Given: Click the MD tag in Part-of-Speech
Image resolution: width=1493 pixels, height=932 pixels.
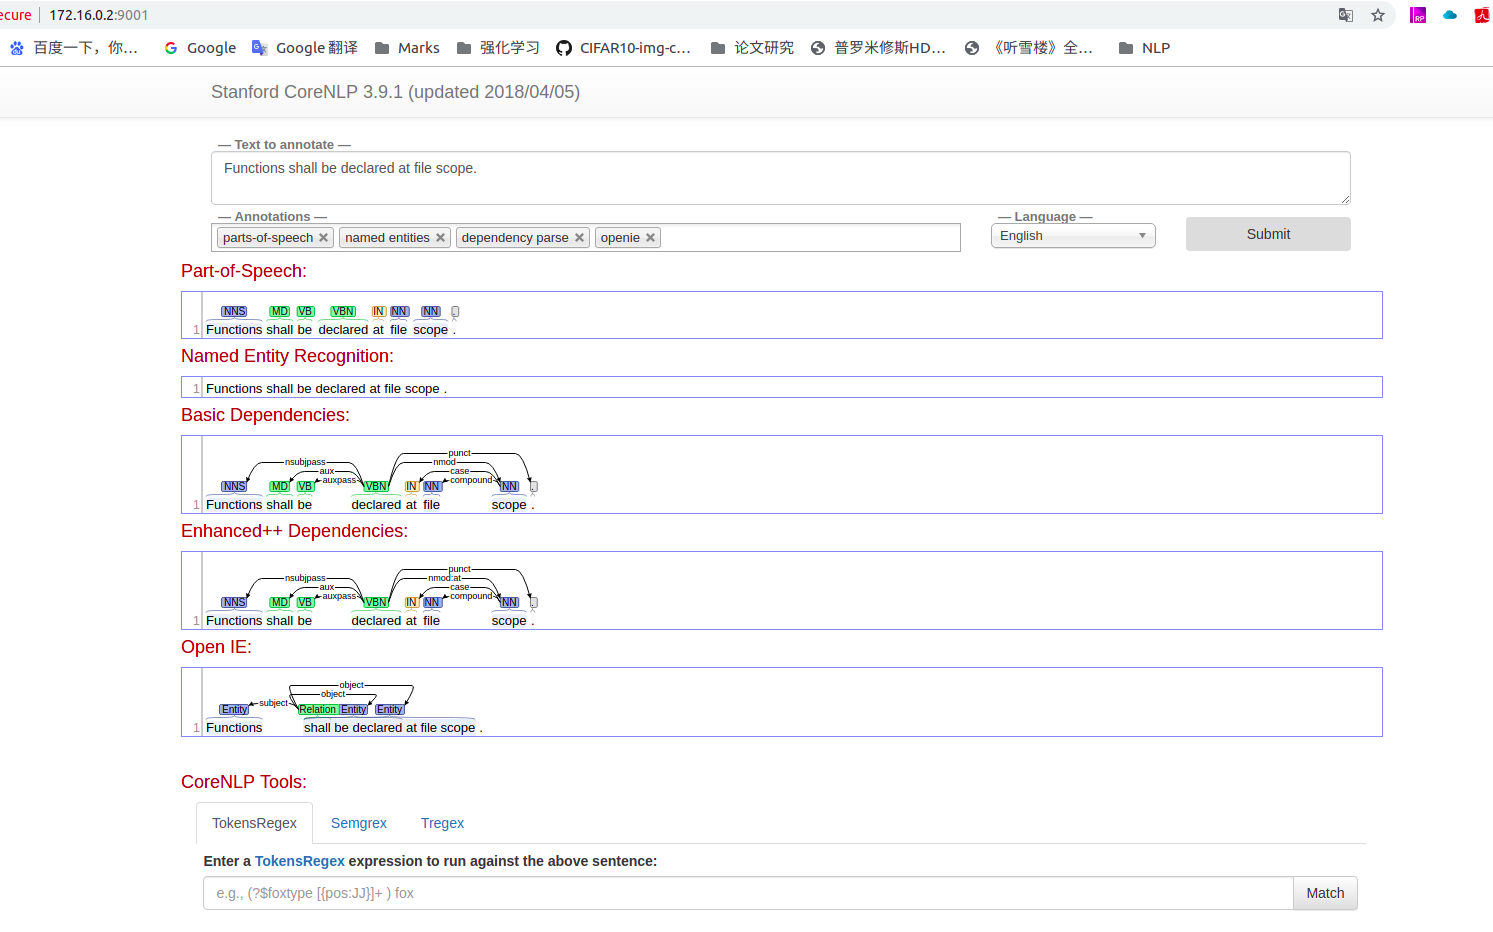Looking at the screenshot, I should click(280, 312).
